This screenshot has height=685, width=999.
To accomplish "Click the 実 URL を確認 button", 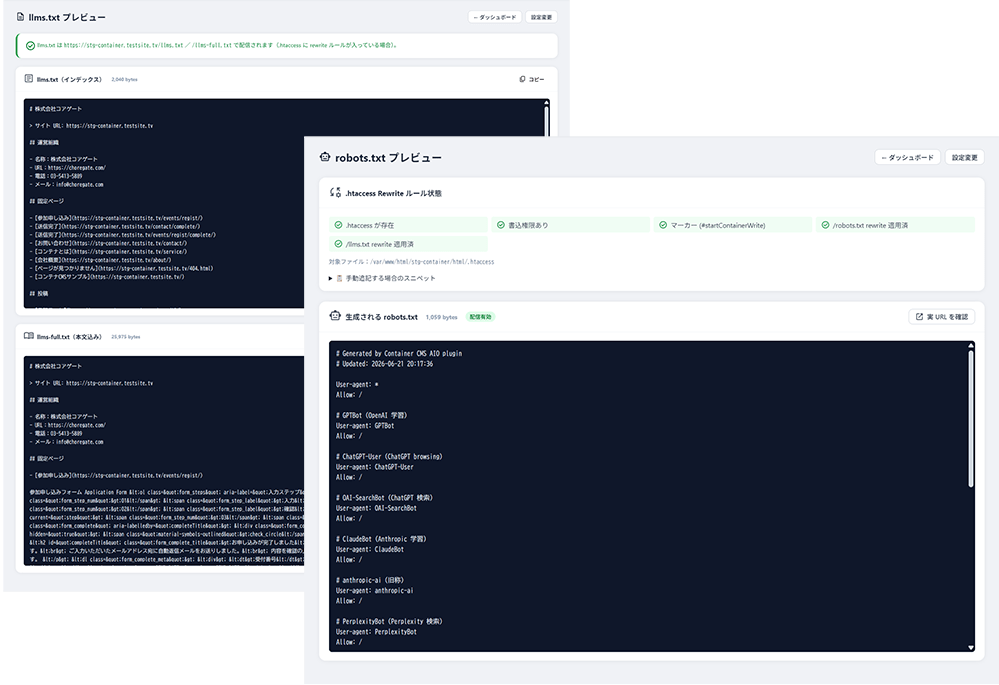I will pos(942,317).
